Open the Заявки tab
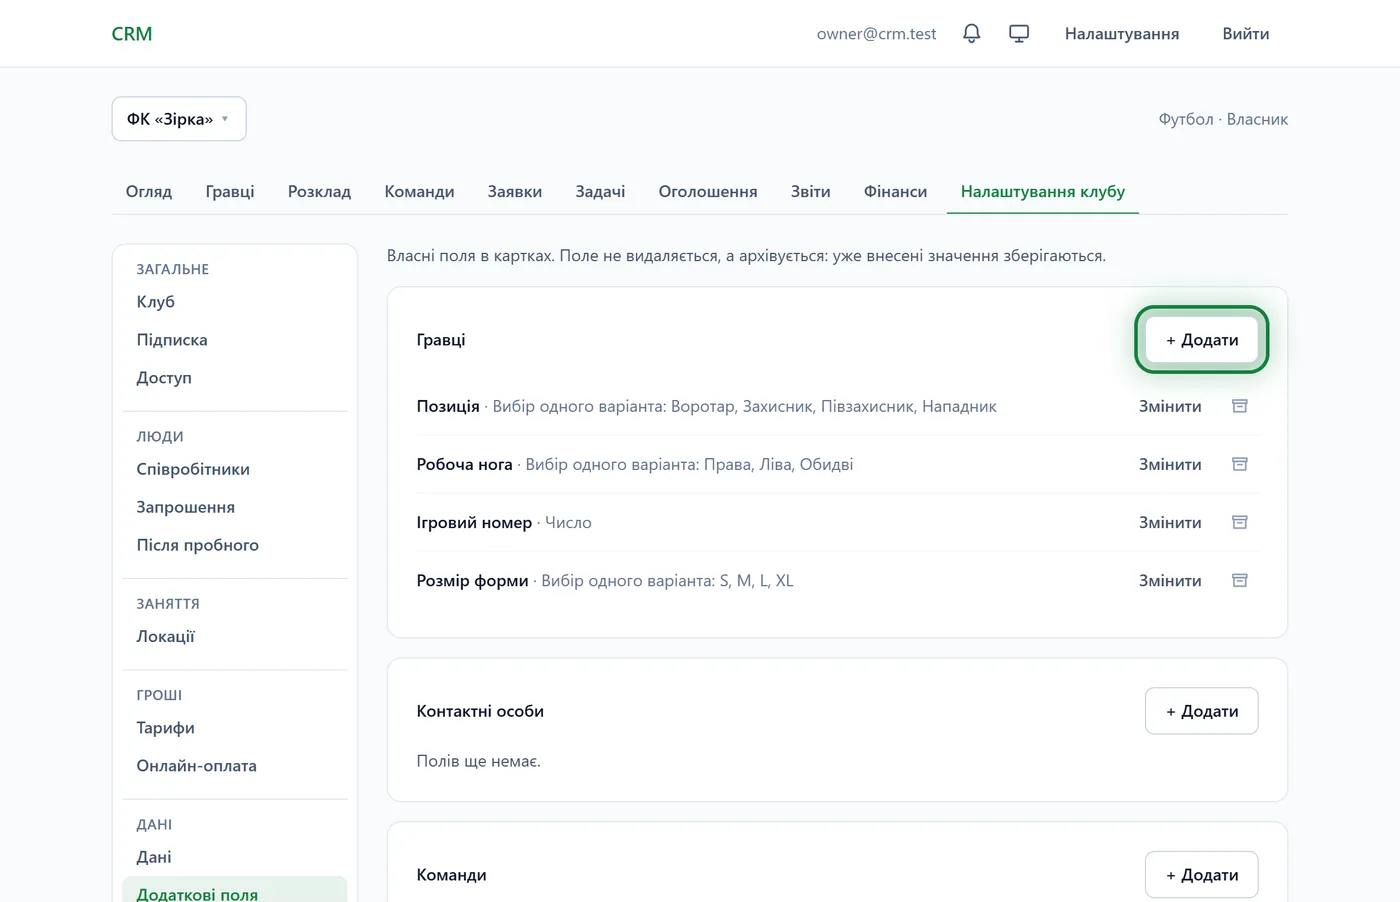1400x902 pixels. pos(515,191)
